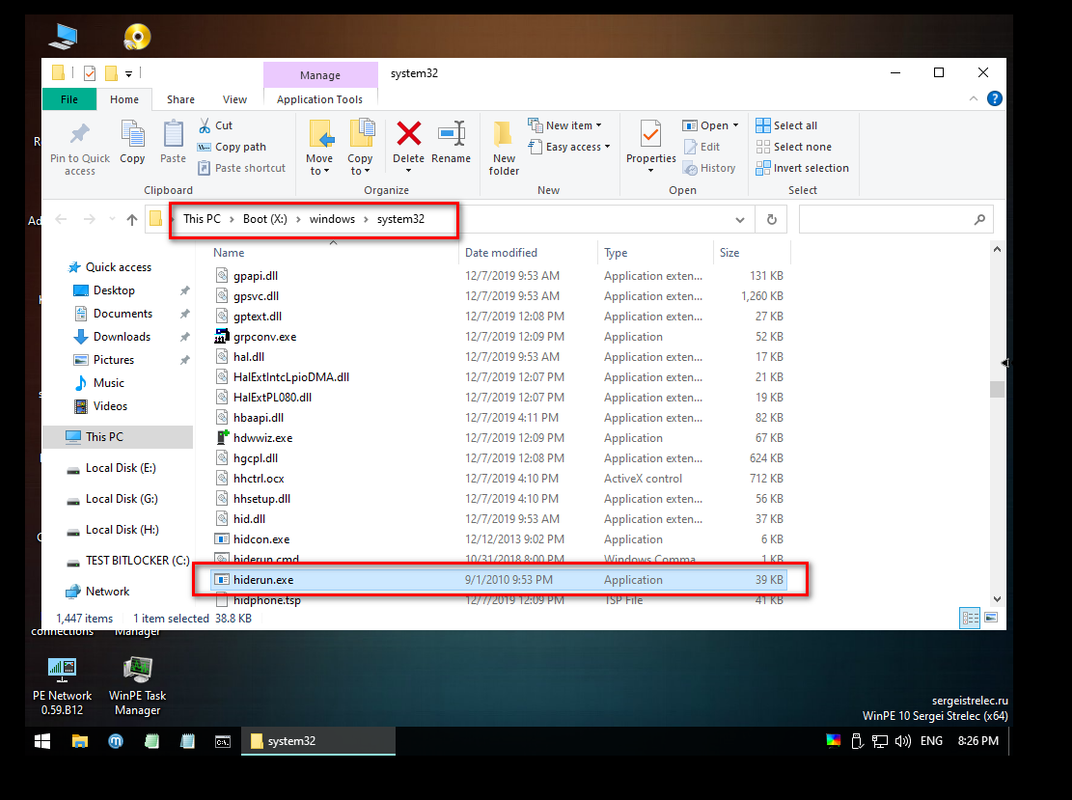The height and width of the screenshot is (800, 1072).
Task: Collapse the ribbon with the chevron
Action: click(x=974, y=99)
